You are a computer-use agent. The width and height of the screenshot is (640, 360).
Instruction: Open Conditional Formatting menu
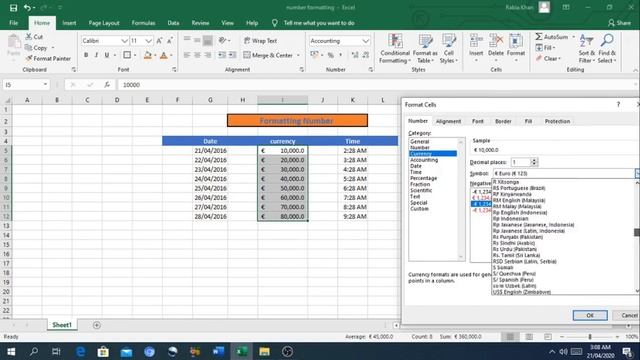(395, 49)
